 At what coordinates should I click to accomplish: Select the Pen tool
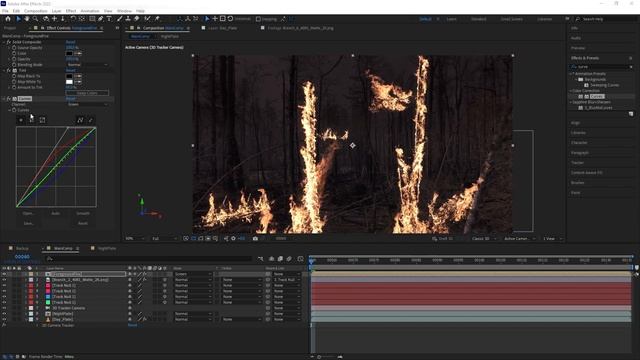(100, 19)
